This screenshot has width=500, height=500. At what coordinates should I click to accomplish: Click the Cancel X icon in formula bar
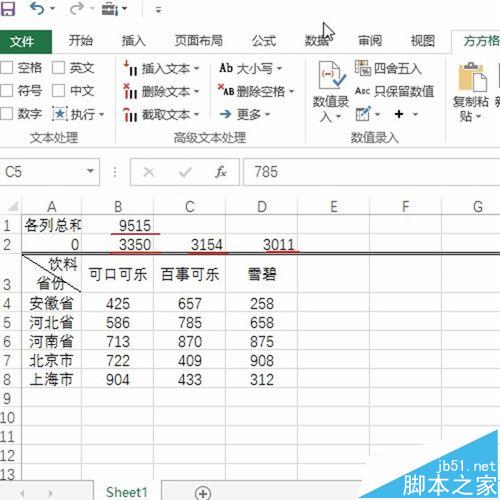pyautogui.click(x=149, y=172)
